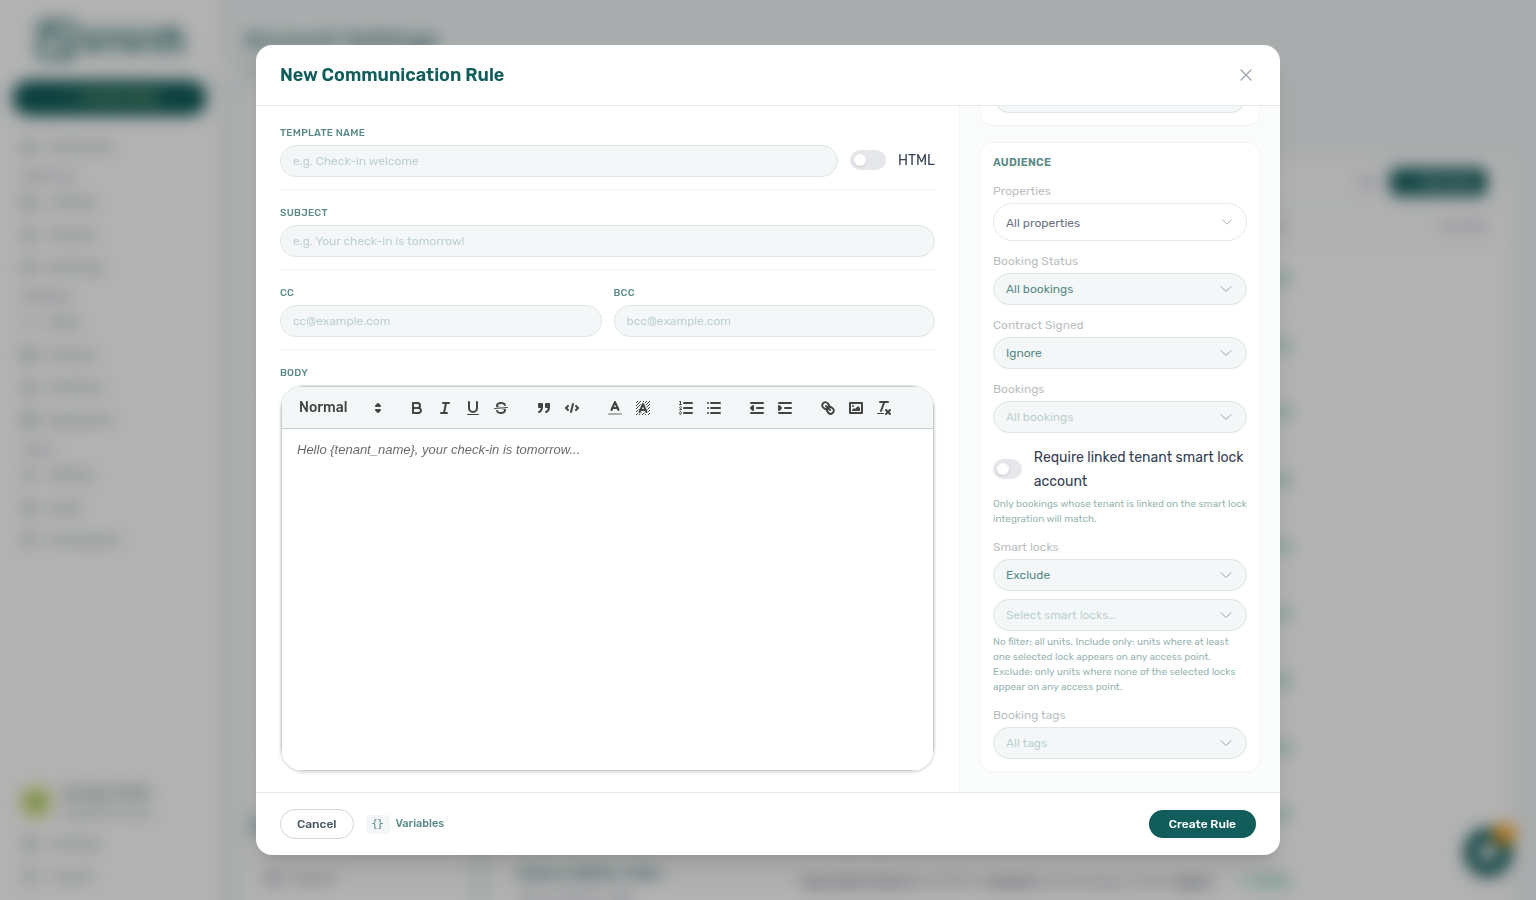Increase indent in the body editor
Image resolution: width=1536 pixels, height=900 pixels.
point(785,408)
